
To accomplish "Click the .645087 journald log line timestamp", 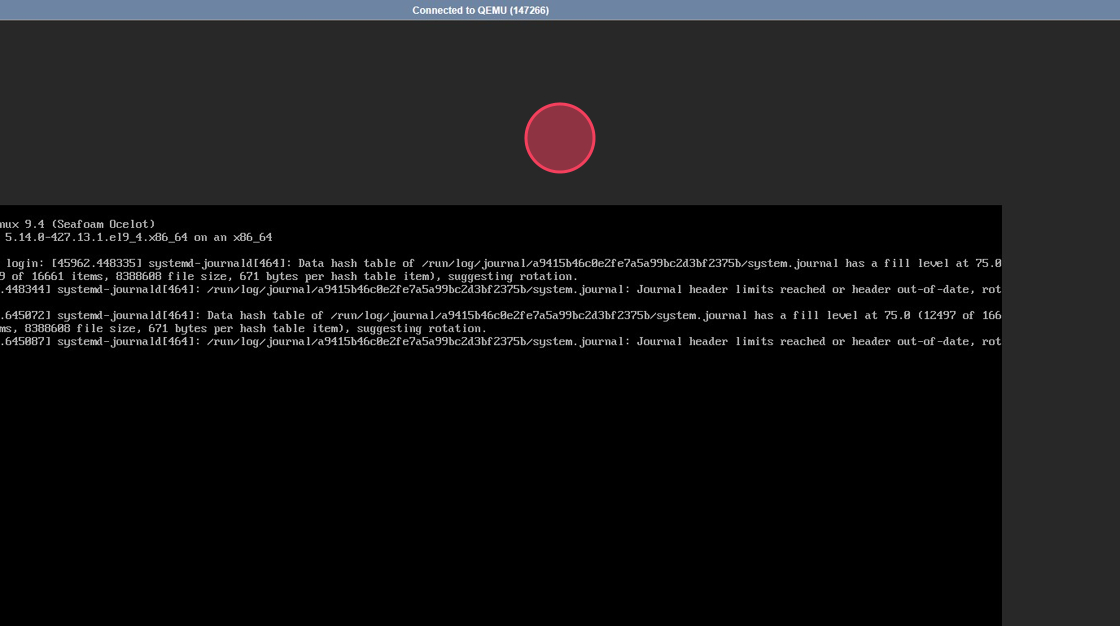I will [25, 342].
